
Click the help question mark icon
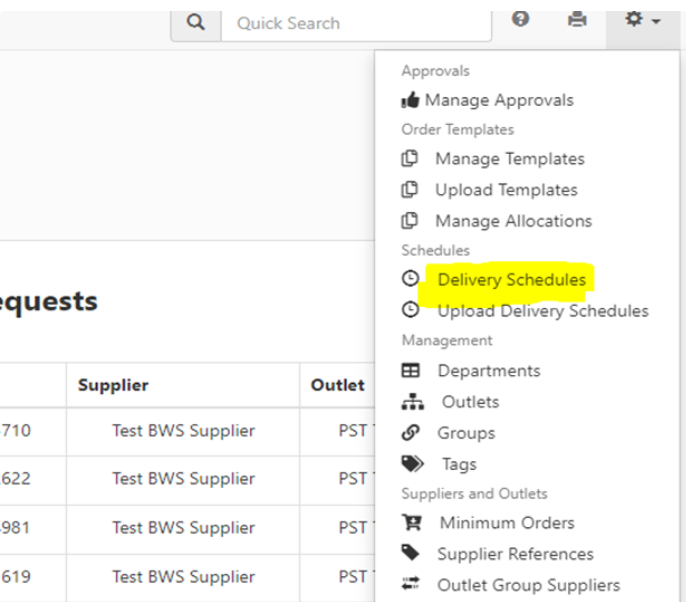[x=520, y=19]
